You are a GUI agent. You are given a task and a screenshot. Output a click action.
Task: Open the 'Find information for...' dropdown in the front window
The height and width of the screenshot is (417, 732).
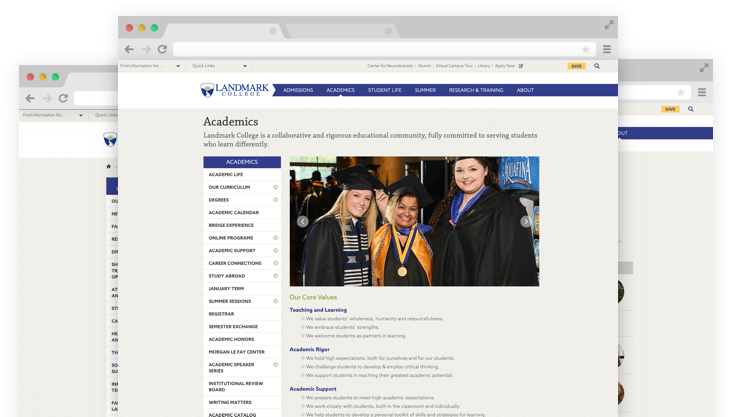[150, 66]
